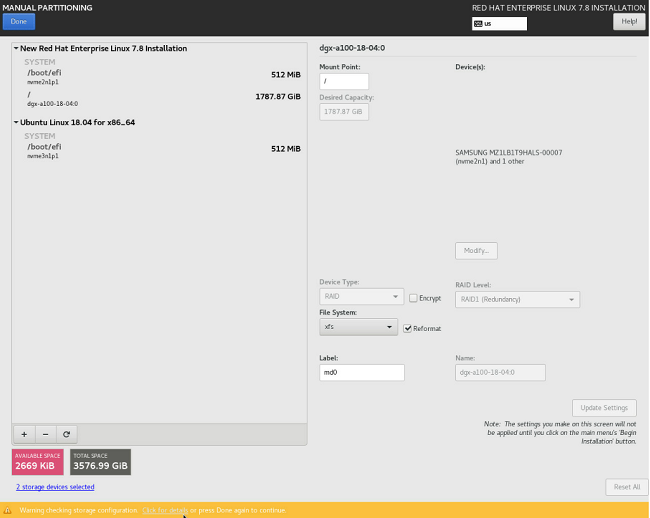Screen dimensions: 650x518
Task: Click the reload storage configuration icon
Action: point(66,434)
